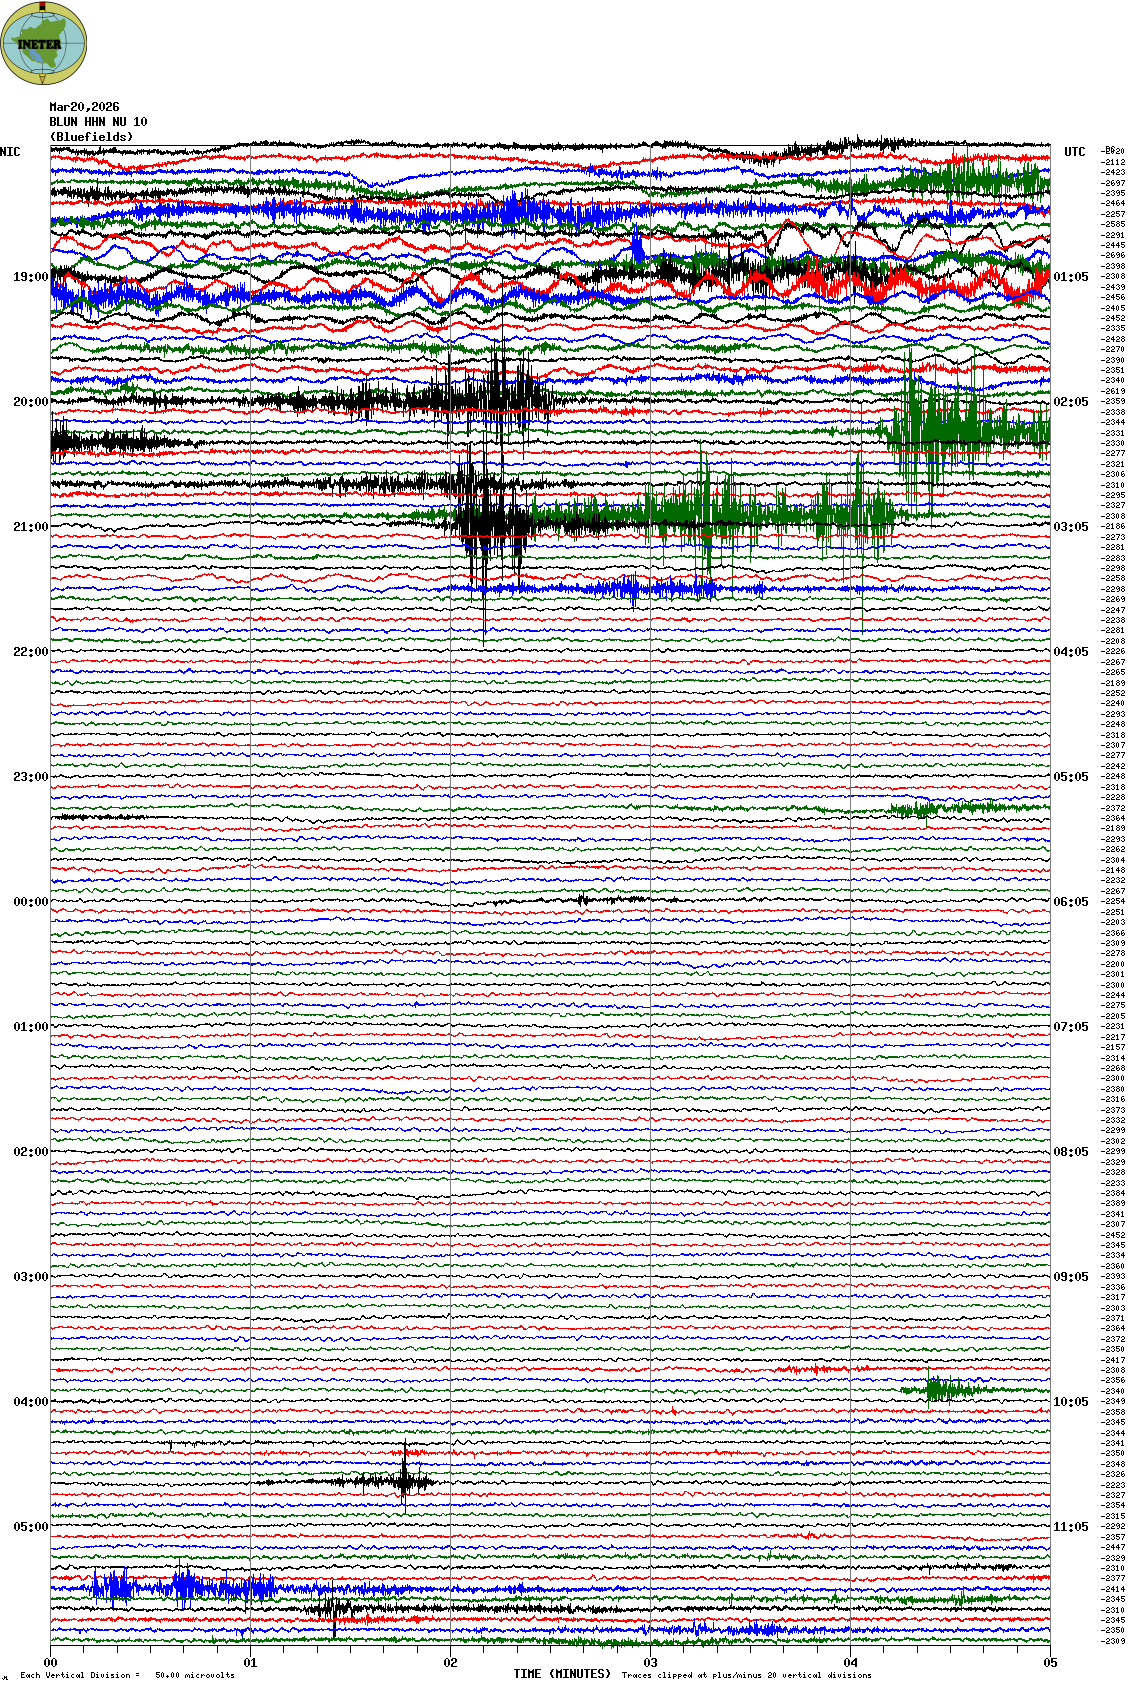Viewport: 1130px width, 1689px height.
Task: Select the NIC local time column label
Action: point(10,152)
